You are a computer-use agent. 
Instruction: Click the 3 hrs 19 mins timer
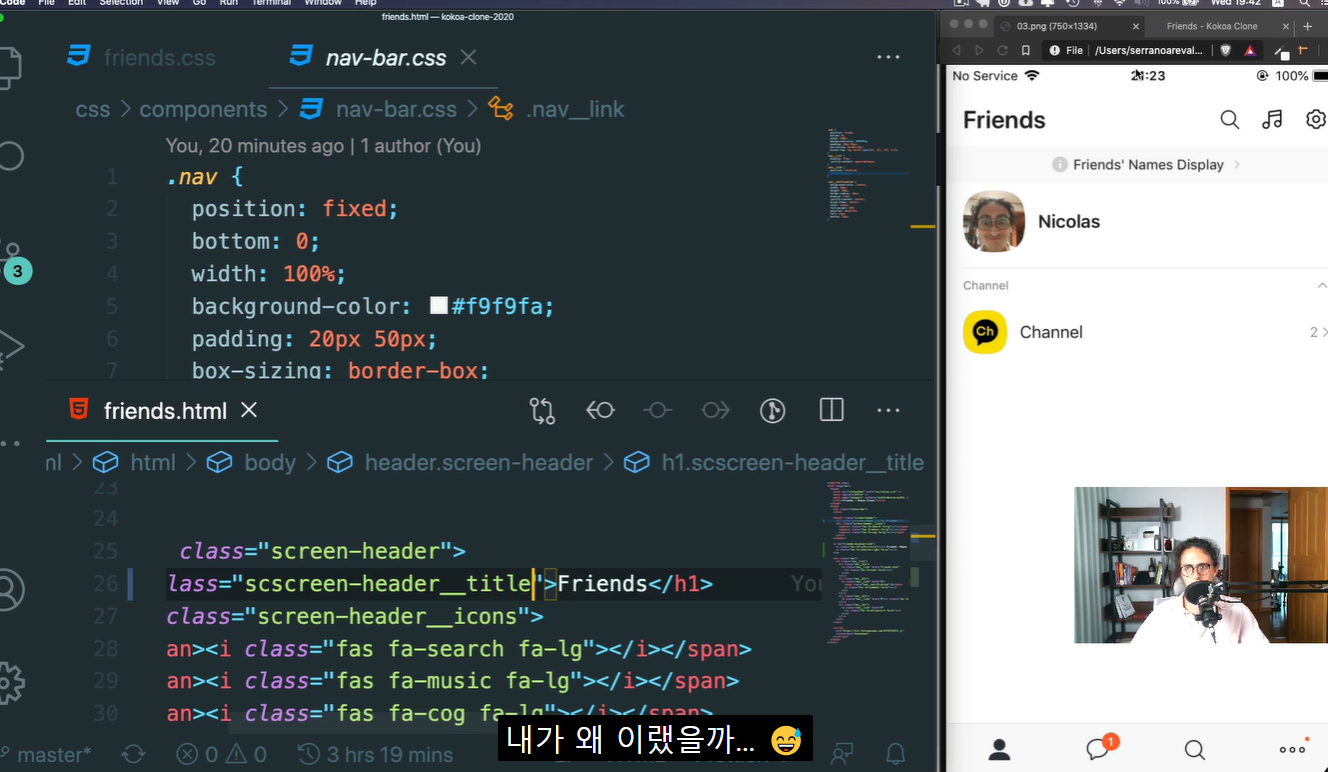[x=375, y=754]
